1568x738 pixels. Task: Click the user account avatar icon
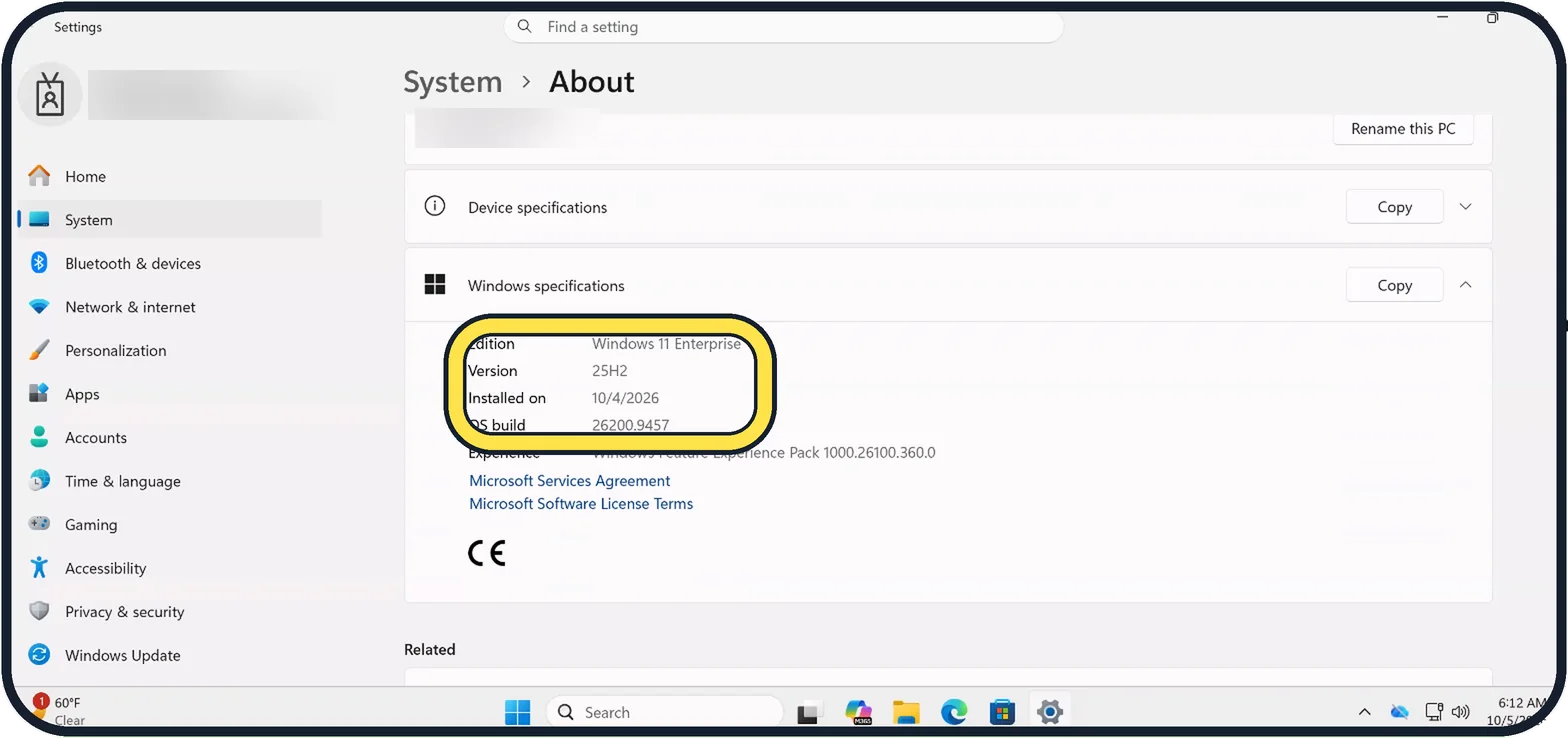[50, 94]
